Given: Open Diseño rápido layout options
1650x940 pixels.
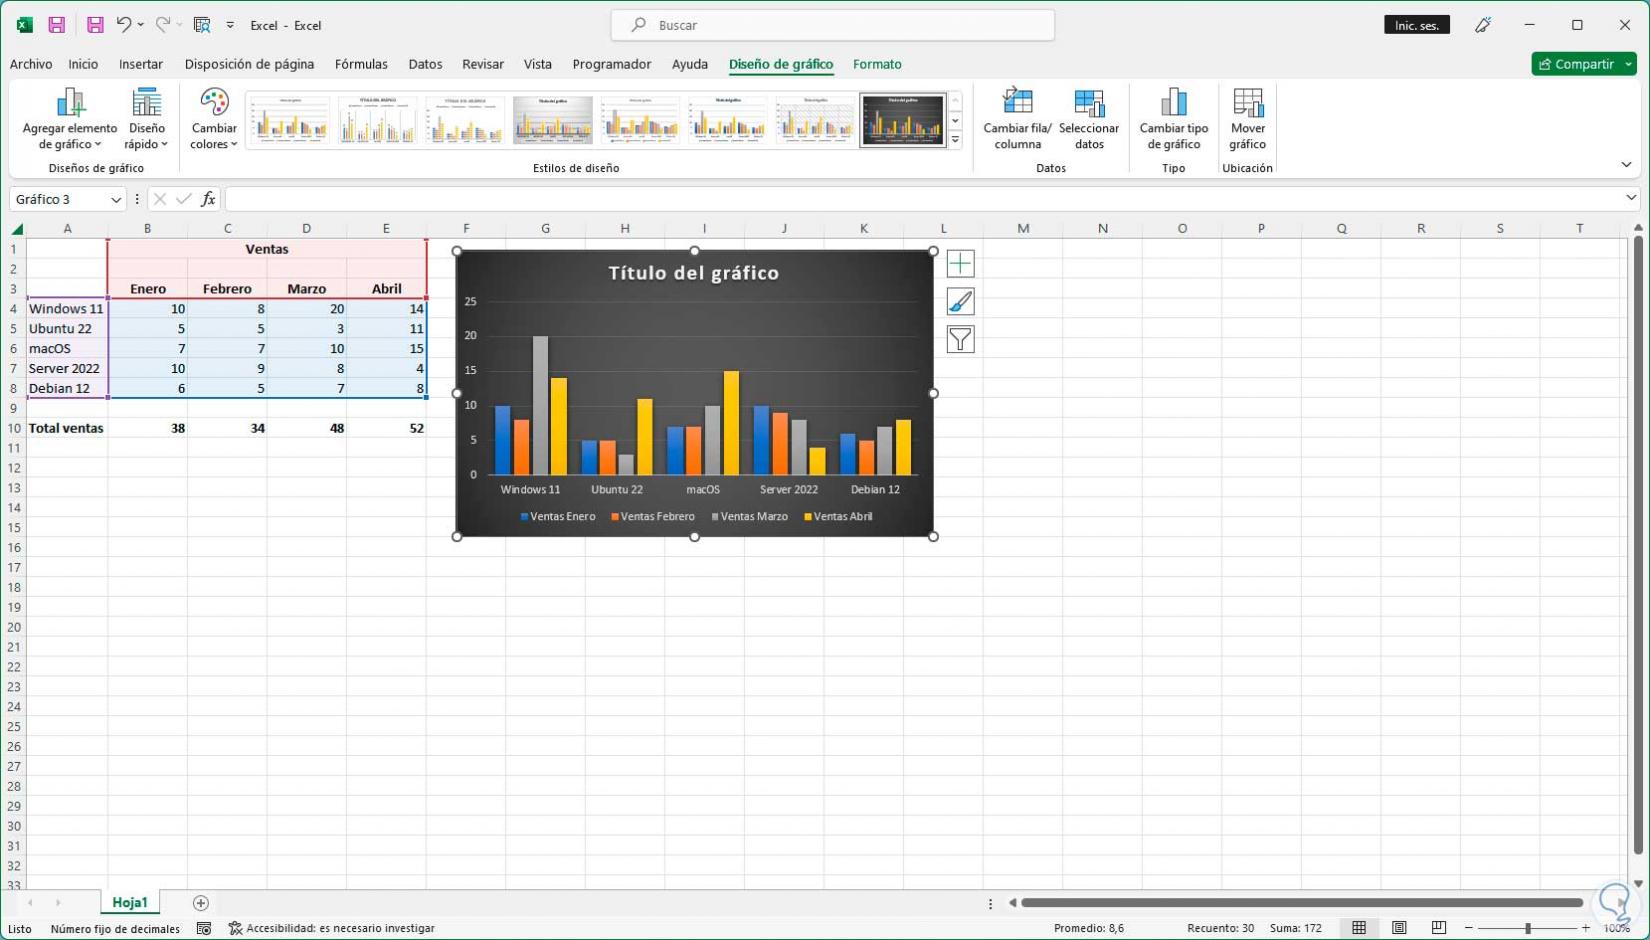Looking at the screenshot, I should coord(146,119).
